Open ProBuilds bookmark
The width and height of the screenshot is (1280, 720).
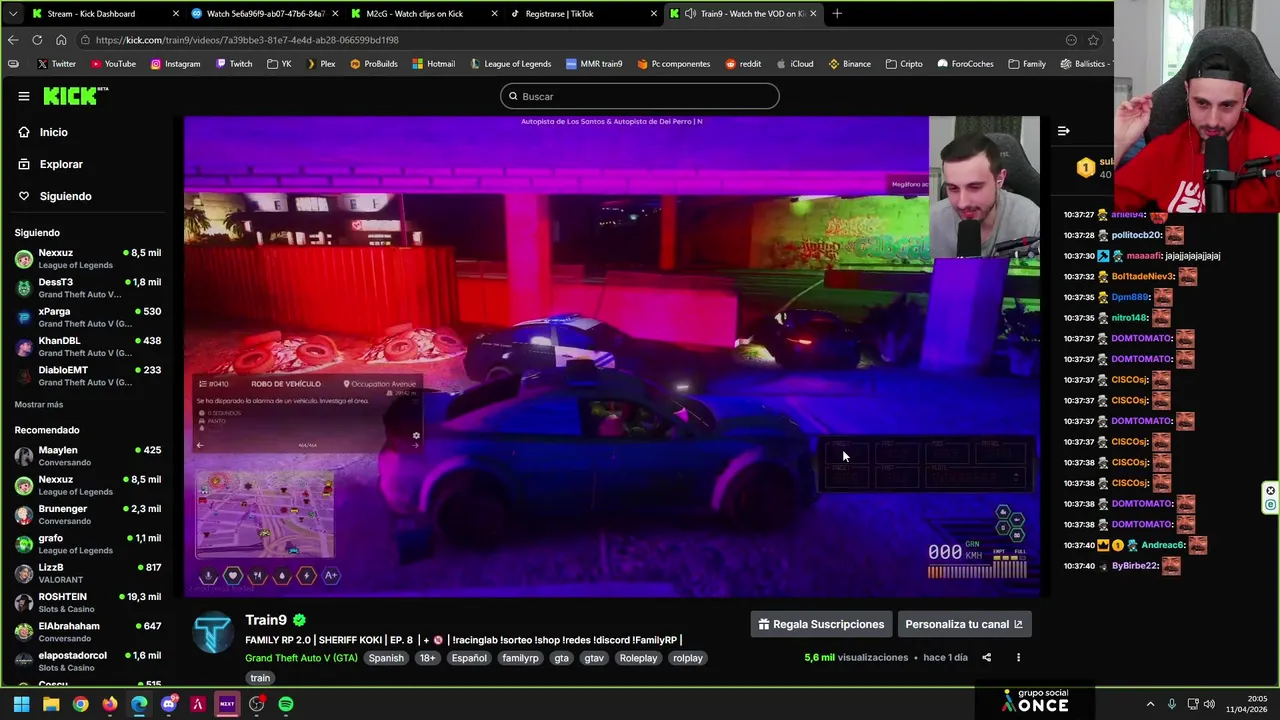373,64
